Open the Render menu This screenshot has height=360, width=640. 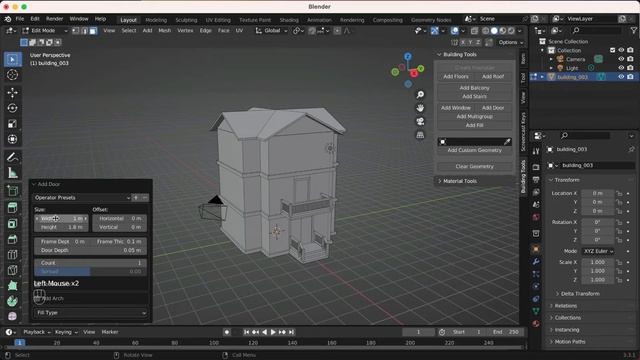coord(54,19)
